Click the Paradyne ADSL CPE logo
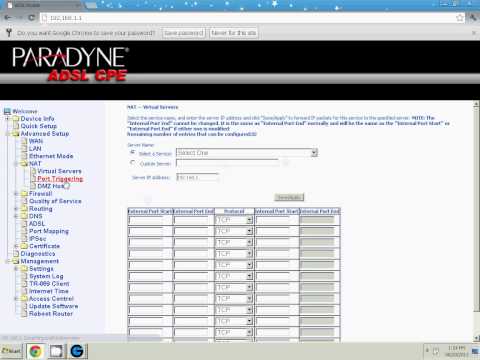 (x=70, y=64)
